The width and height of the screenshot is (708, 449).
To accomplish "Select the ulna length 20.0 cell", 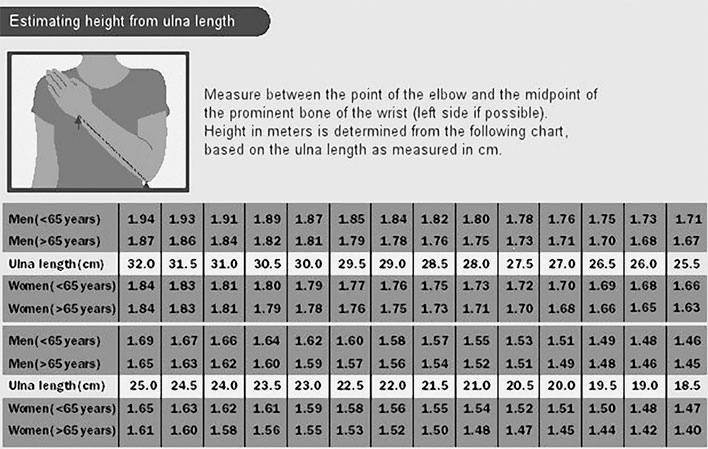I will tap(559, 385).
